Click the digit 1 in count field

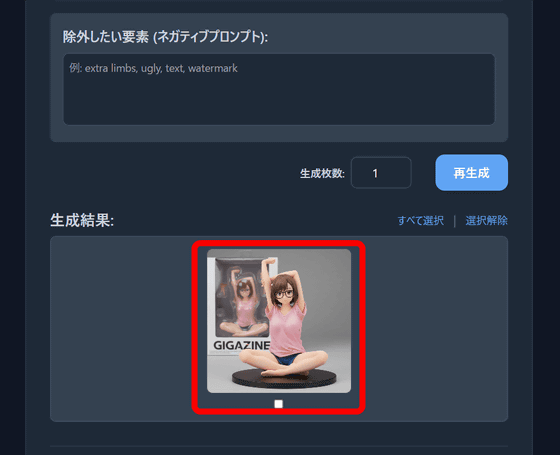click(x=375, y=174)
